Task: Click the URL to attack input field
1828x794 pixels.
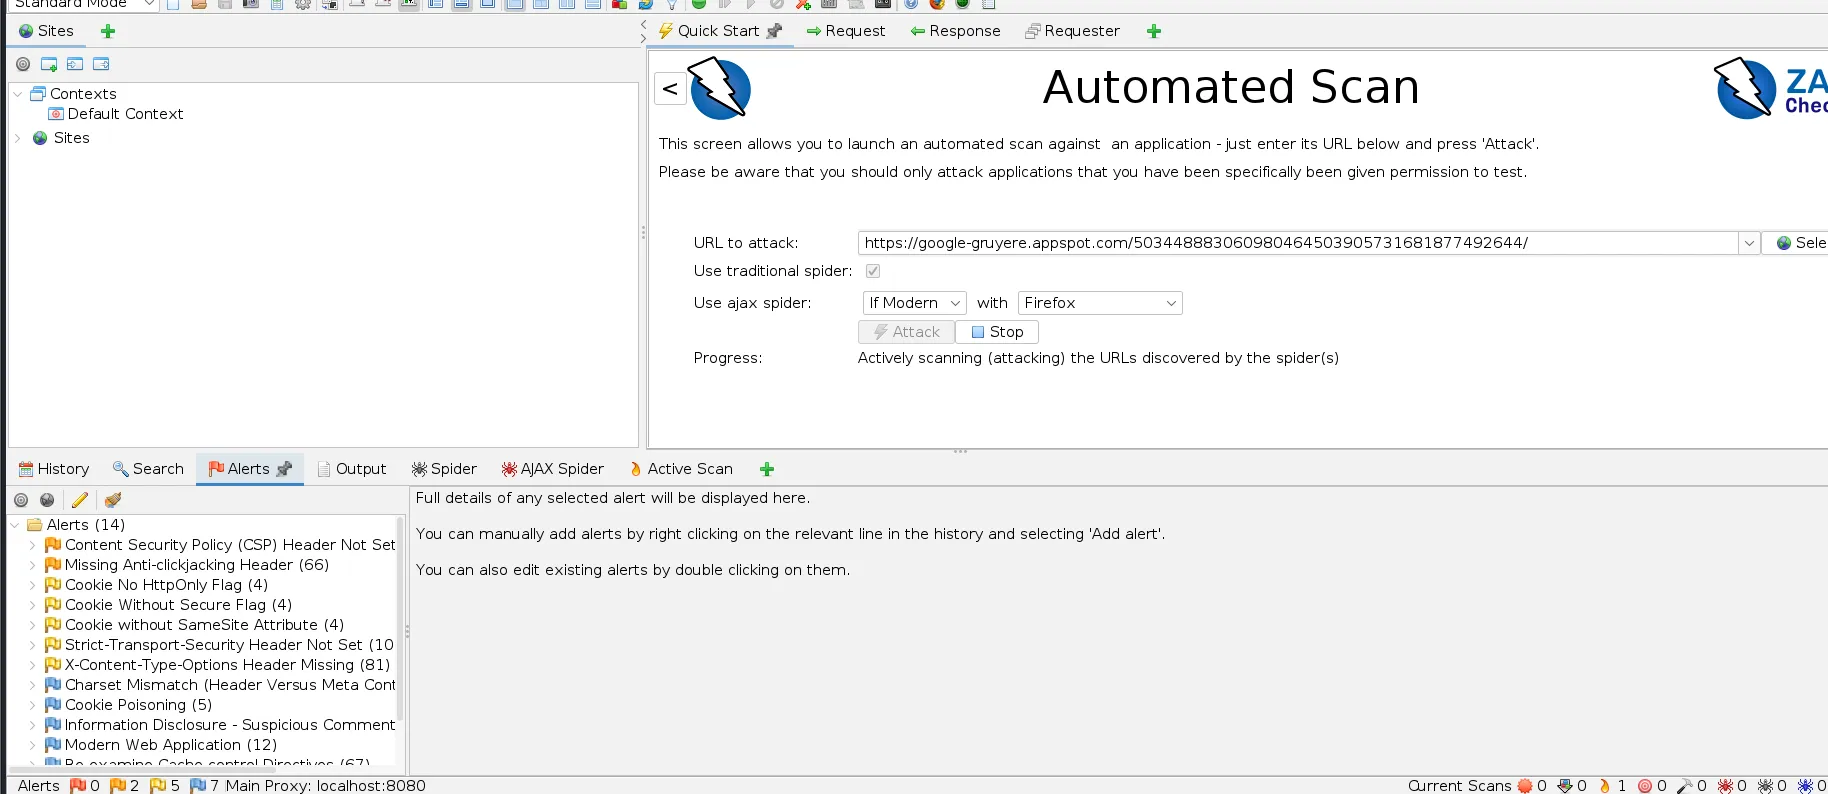Action: coord(1297,243)
